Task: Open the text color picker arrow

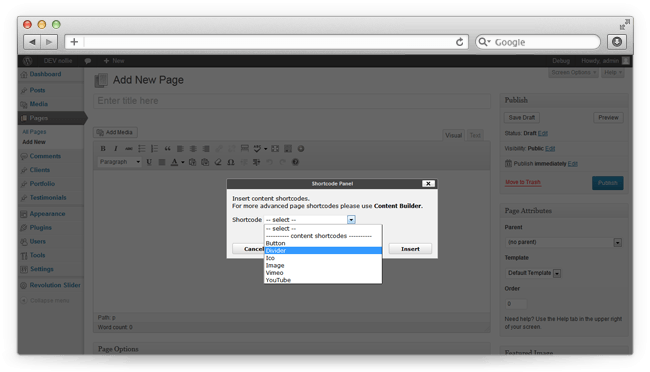Action: pos(182,162)
